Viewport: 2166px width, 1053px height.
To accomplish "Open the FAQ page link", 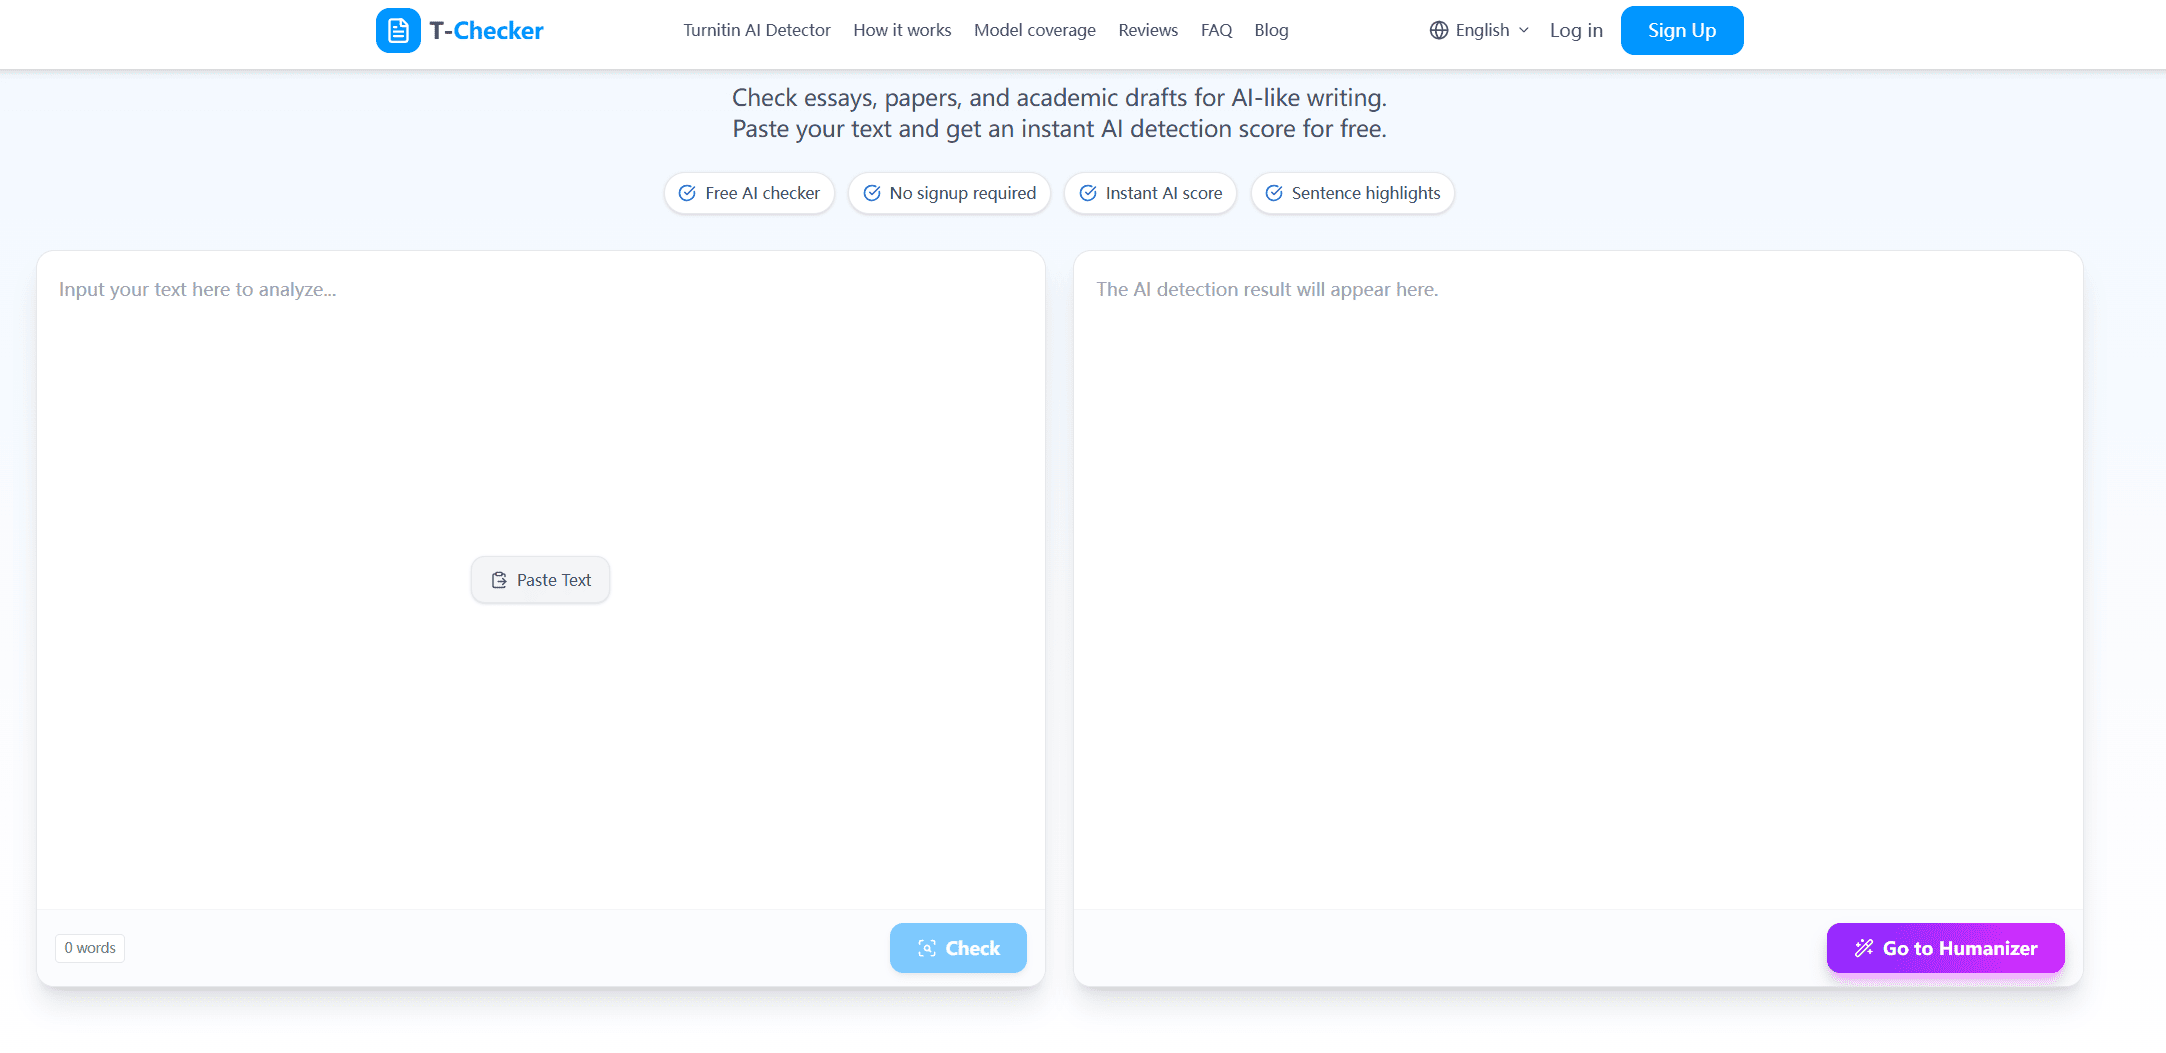I will point(1216,30).
